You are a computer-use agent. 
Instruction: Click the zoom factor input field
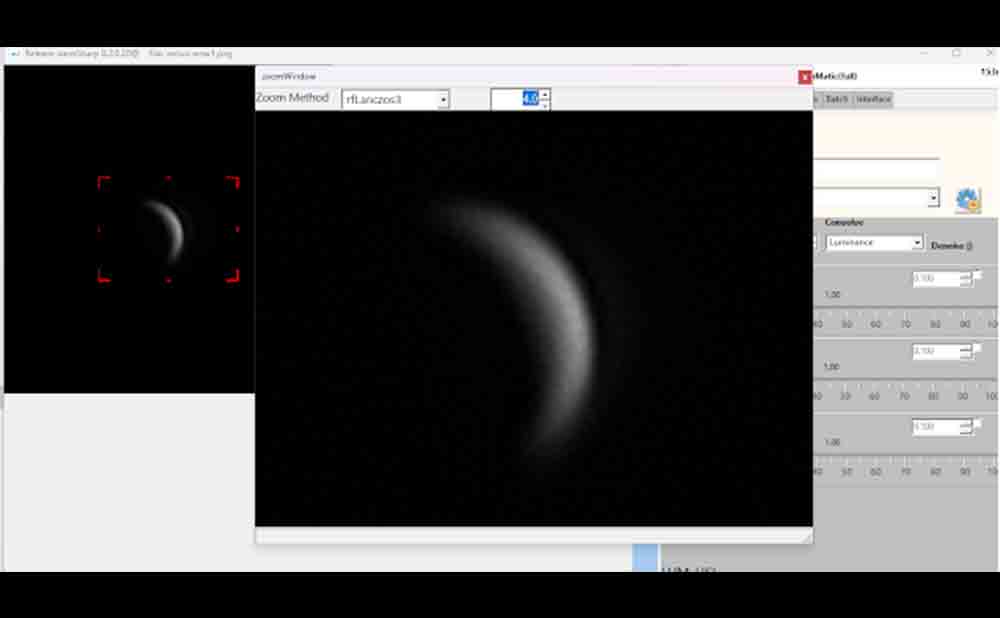point(515,99)
